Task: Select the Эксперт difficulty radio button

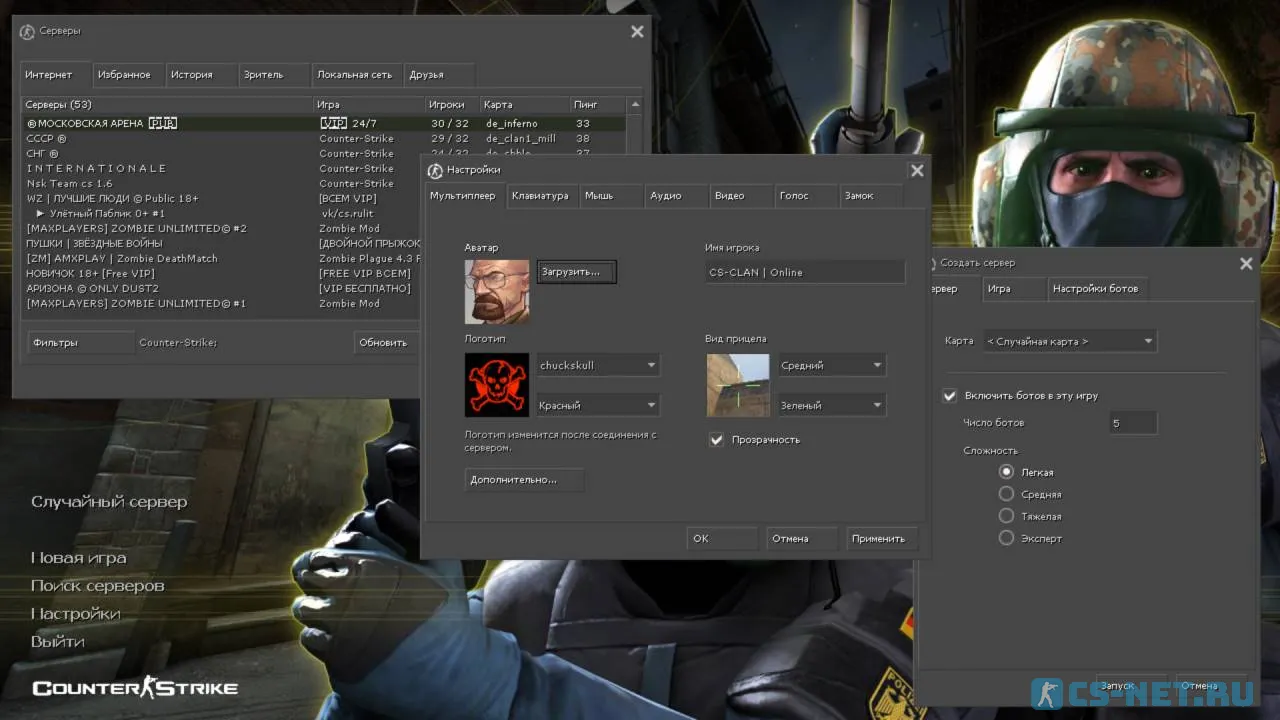Action: tap(1007, 538)
